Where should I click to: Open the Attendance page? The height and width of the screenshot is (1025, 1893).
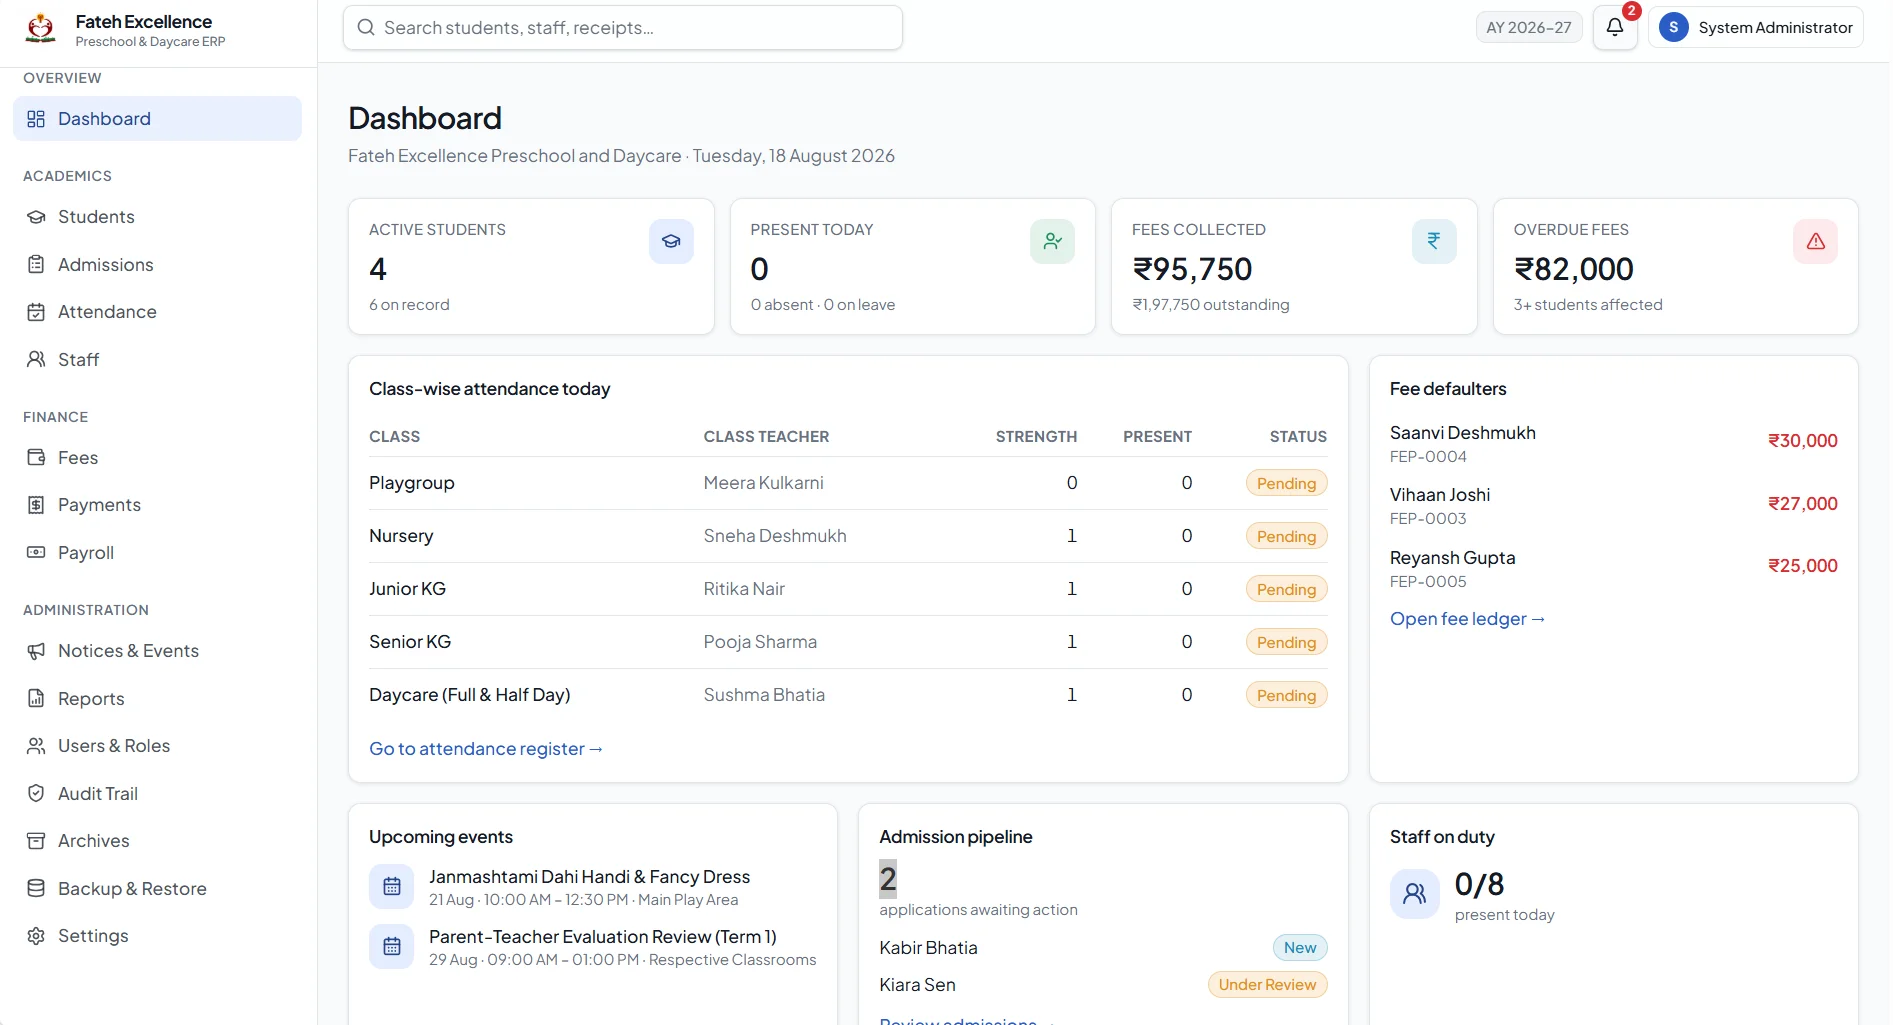pyautogui.click(x=157, y=312)
